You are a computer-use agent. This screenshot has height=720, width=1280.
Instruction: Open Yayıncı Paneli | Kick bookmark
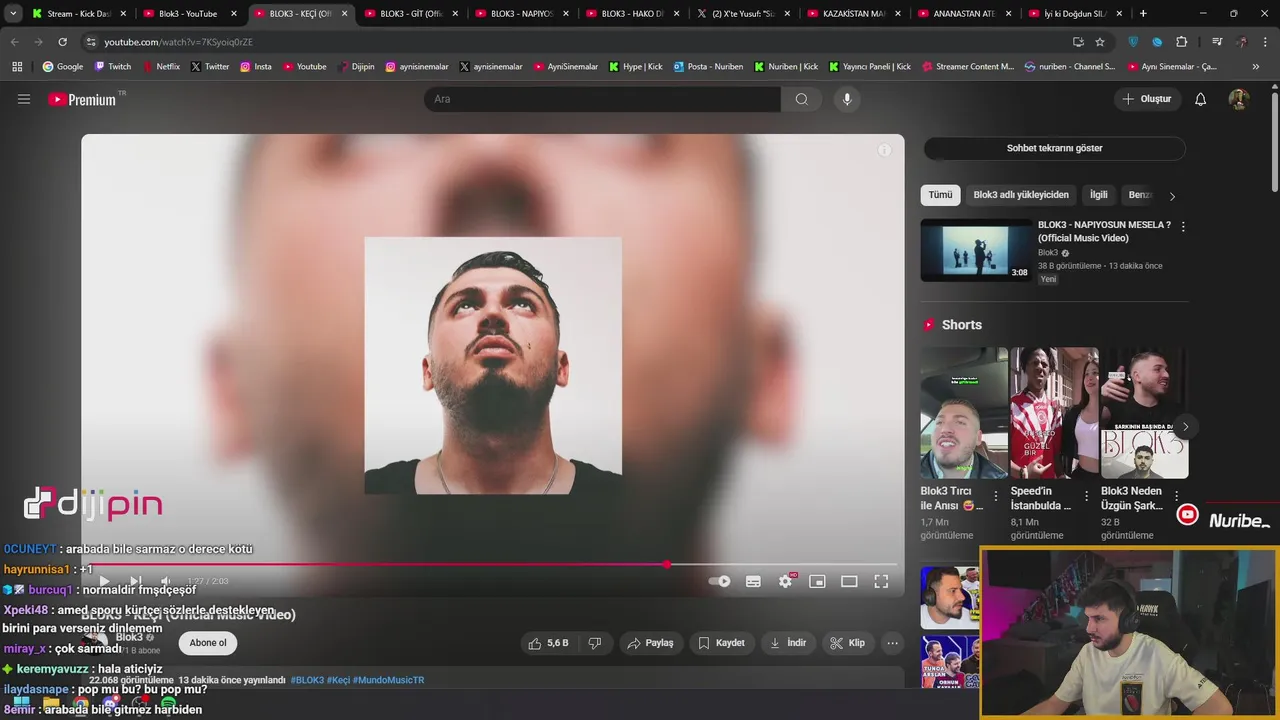click(x=870, y=67)
